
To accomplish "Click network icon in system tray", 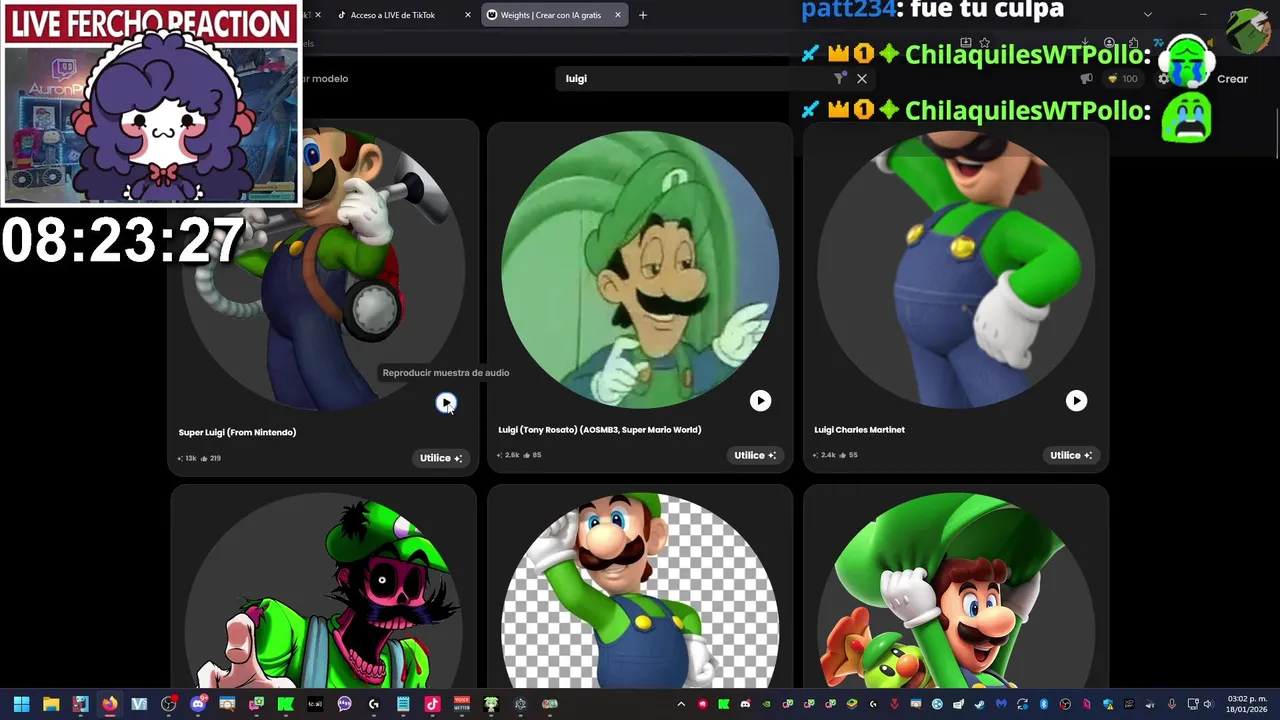I will click(1192, 704).
